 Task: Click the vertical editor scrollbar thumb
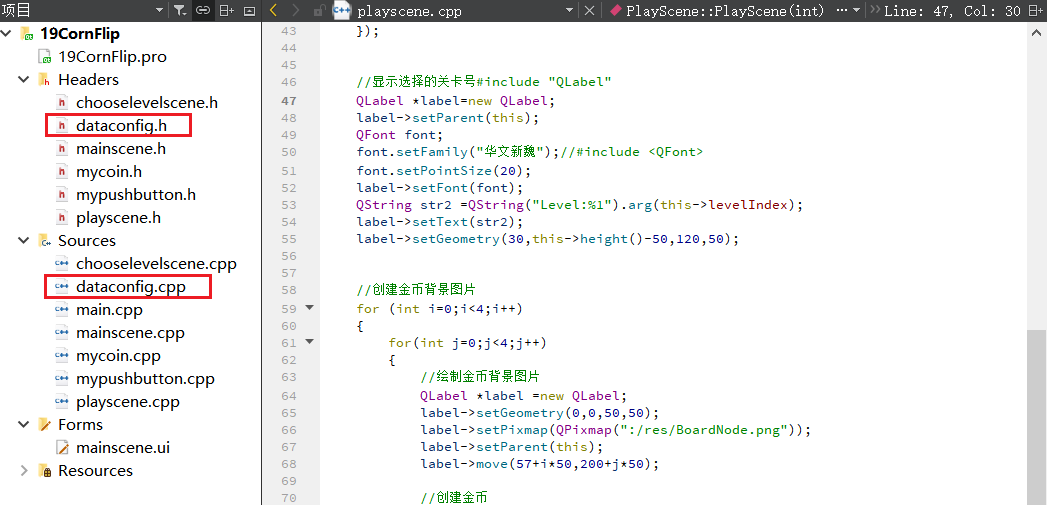tap(1036, 417)
